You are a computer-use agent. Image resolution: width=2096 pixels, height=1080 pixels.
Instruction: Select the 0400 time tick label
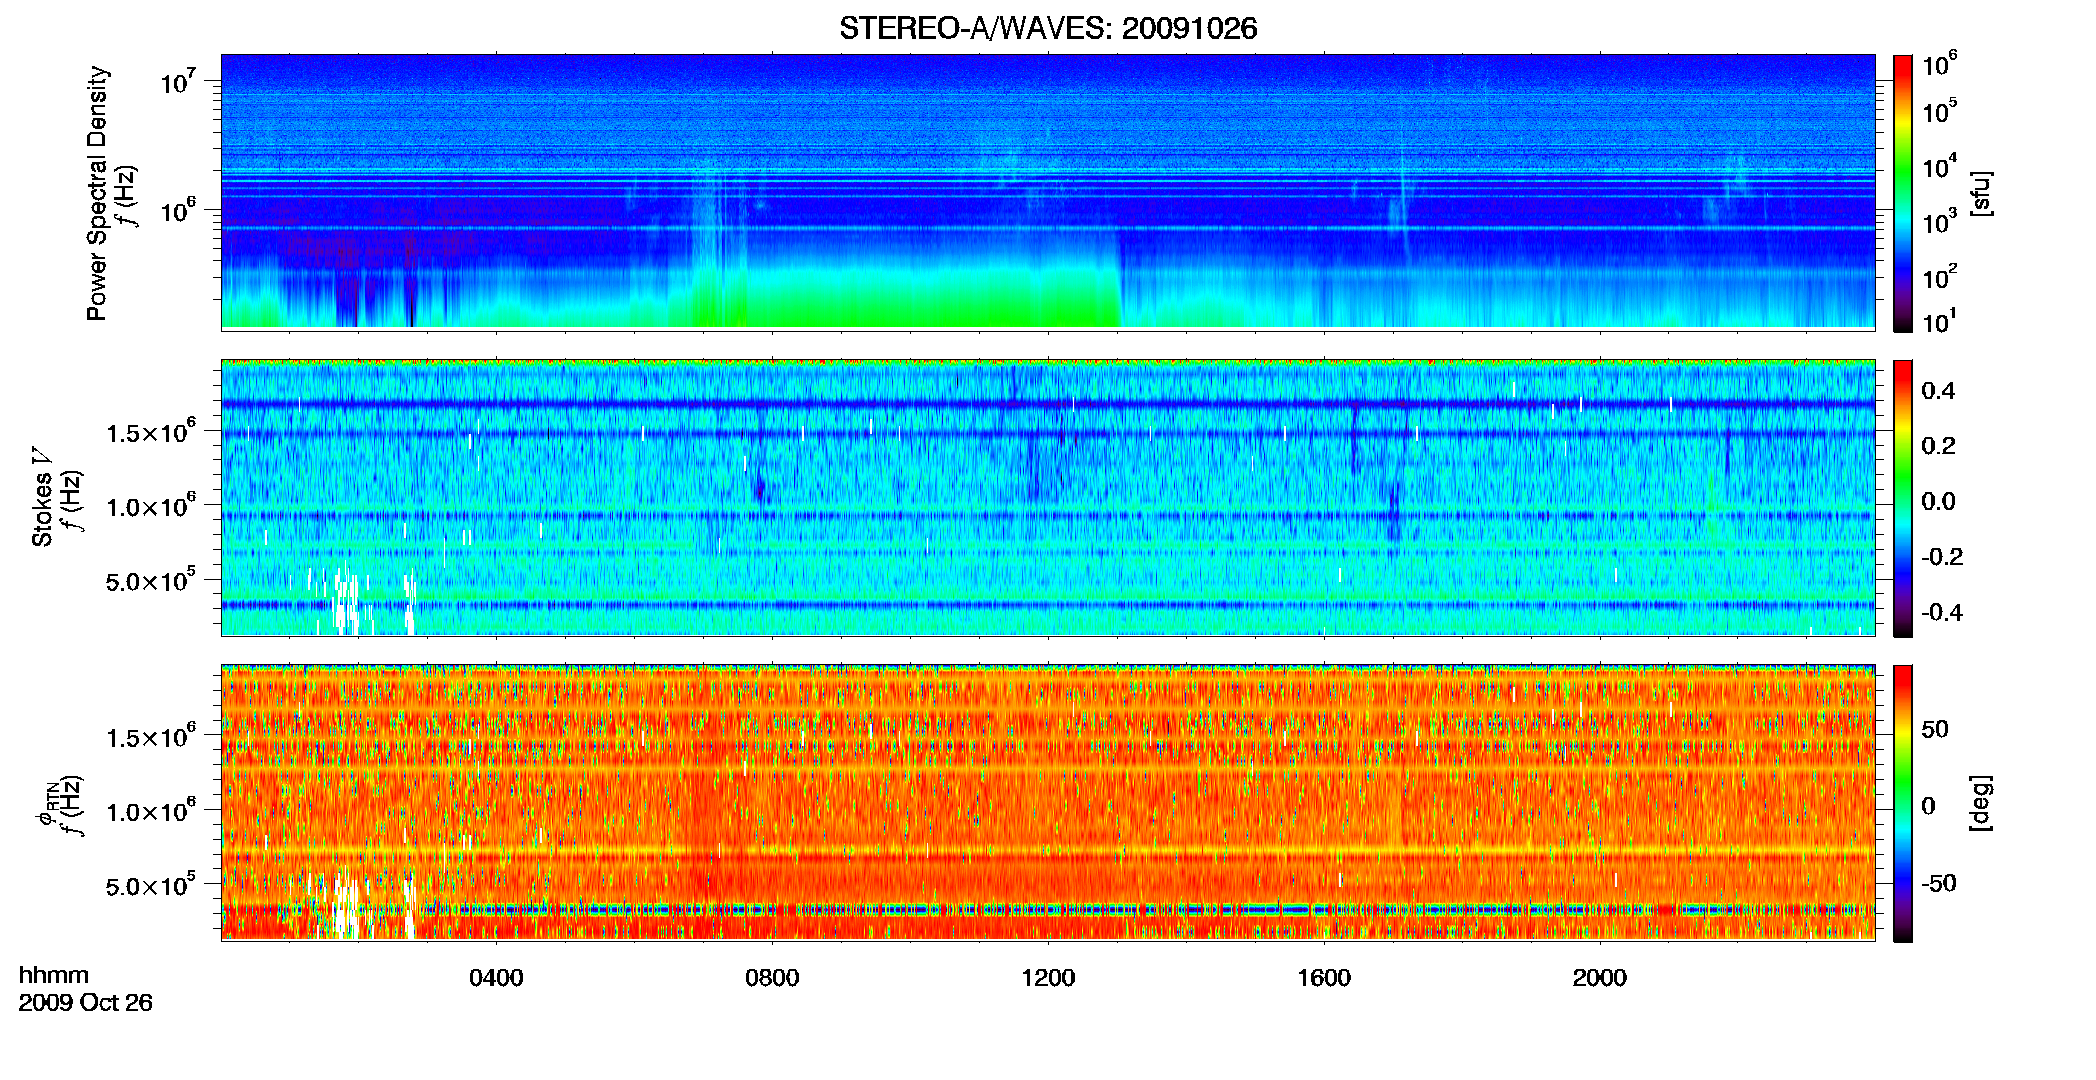[496, 977]
